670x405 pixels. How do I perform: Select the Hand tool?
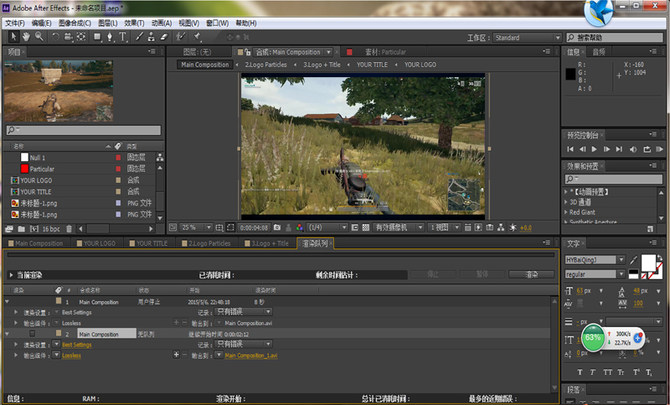(24, 37)
